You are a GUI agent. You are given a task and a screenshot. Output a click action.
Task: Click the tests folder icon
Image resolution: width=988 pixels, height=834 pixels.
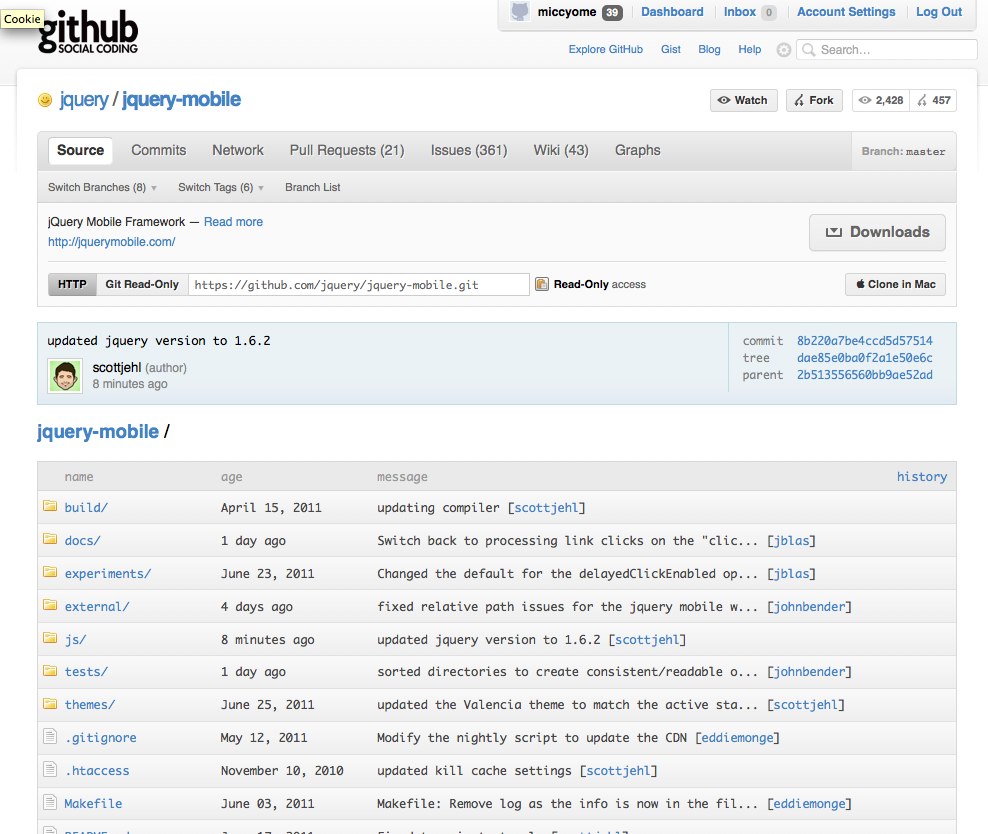50,670
